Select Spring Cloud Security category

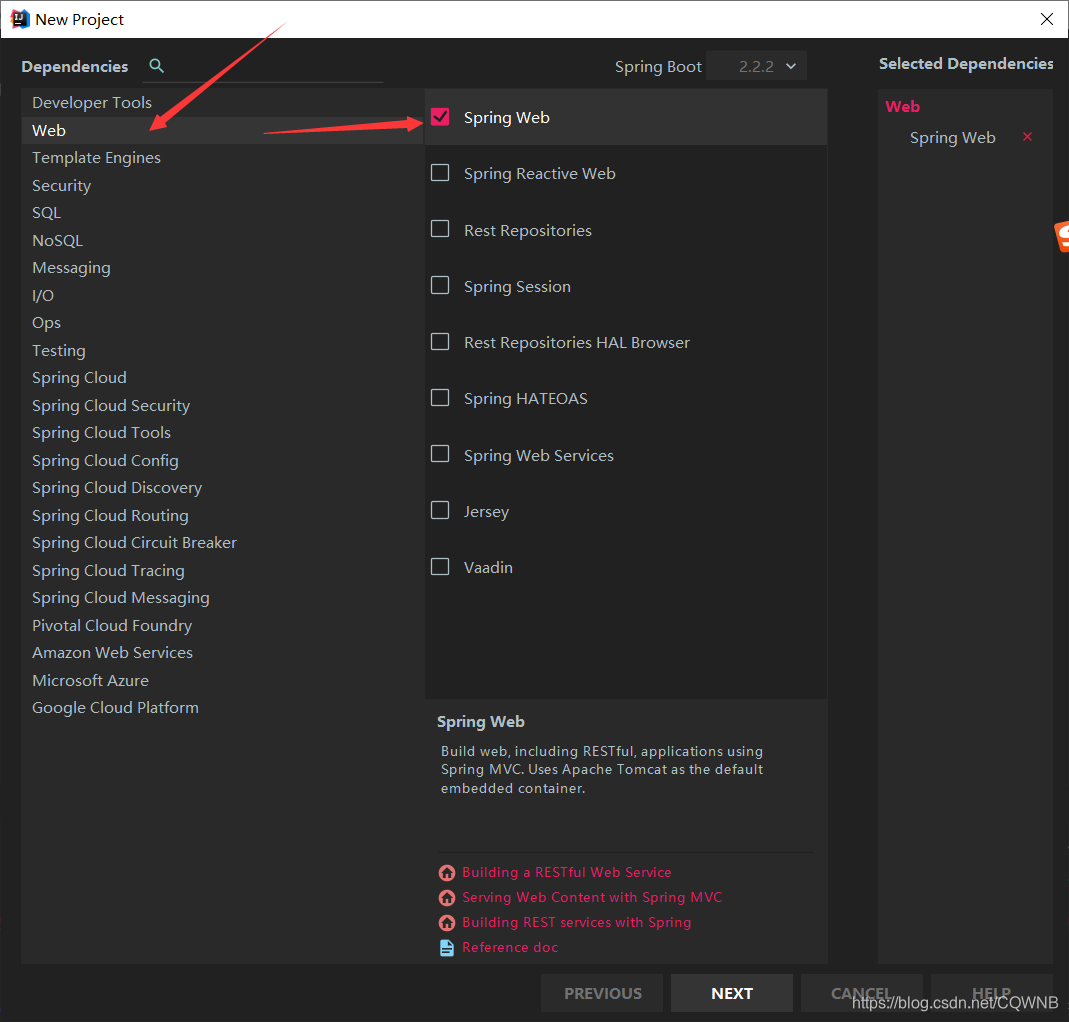[222, 406]
